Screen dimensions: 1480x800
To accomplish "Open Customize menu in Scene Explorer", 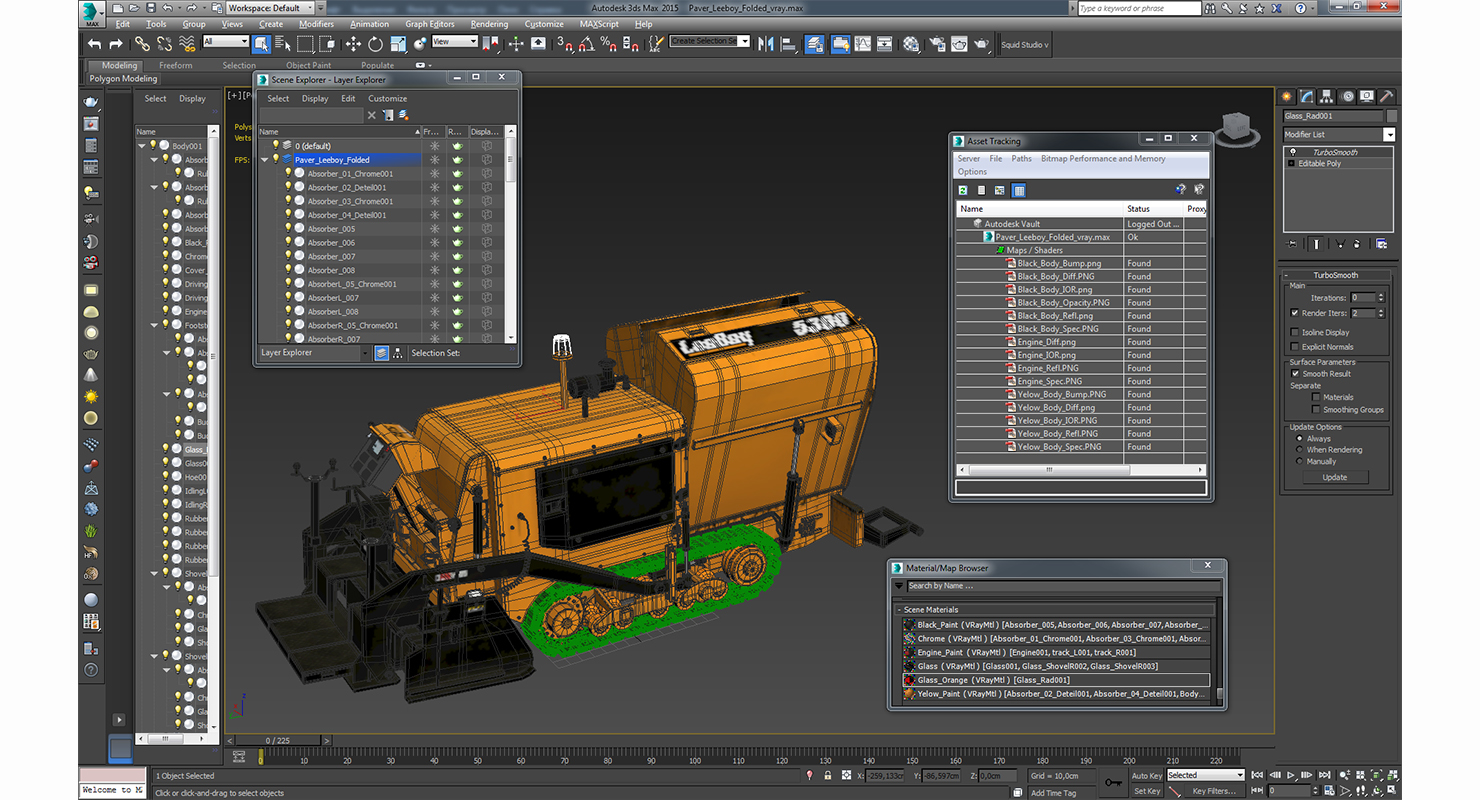I will [387, 98].
